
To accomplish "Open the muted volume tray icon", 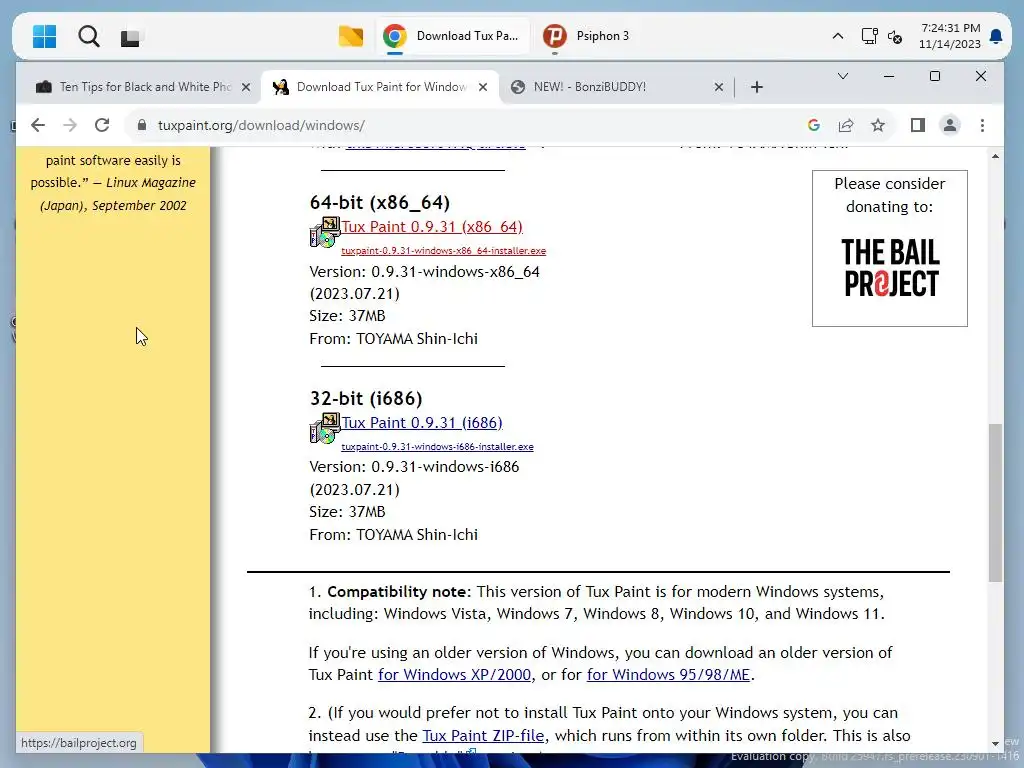I will (x=895, y=37).
